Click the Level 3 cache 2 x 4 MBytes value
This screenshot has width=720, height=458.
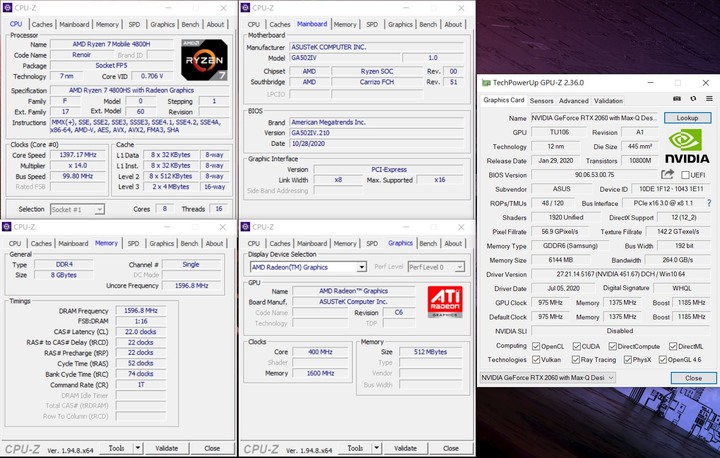[x=171, y=187]
